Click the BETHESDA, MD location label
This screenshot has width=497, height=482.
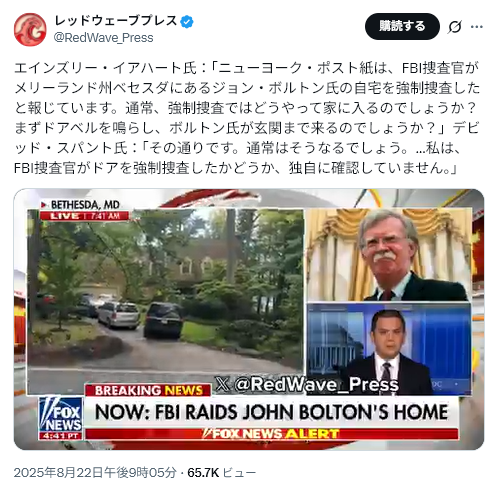coord(81,204)
